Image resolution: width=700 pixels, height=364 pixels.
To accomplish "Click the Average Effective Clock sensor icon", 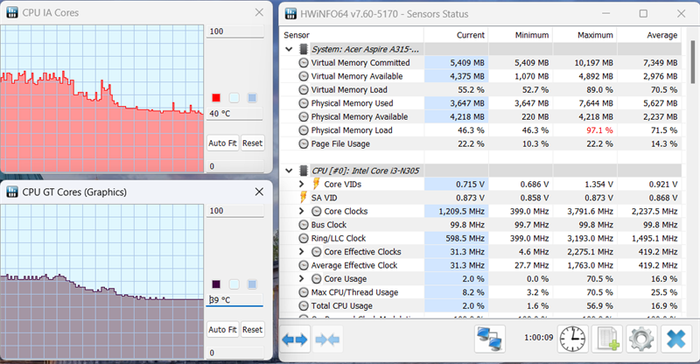I will coord(304,265).
